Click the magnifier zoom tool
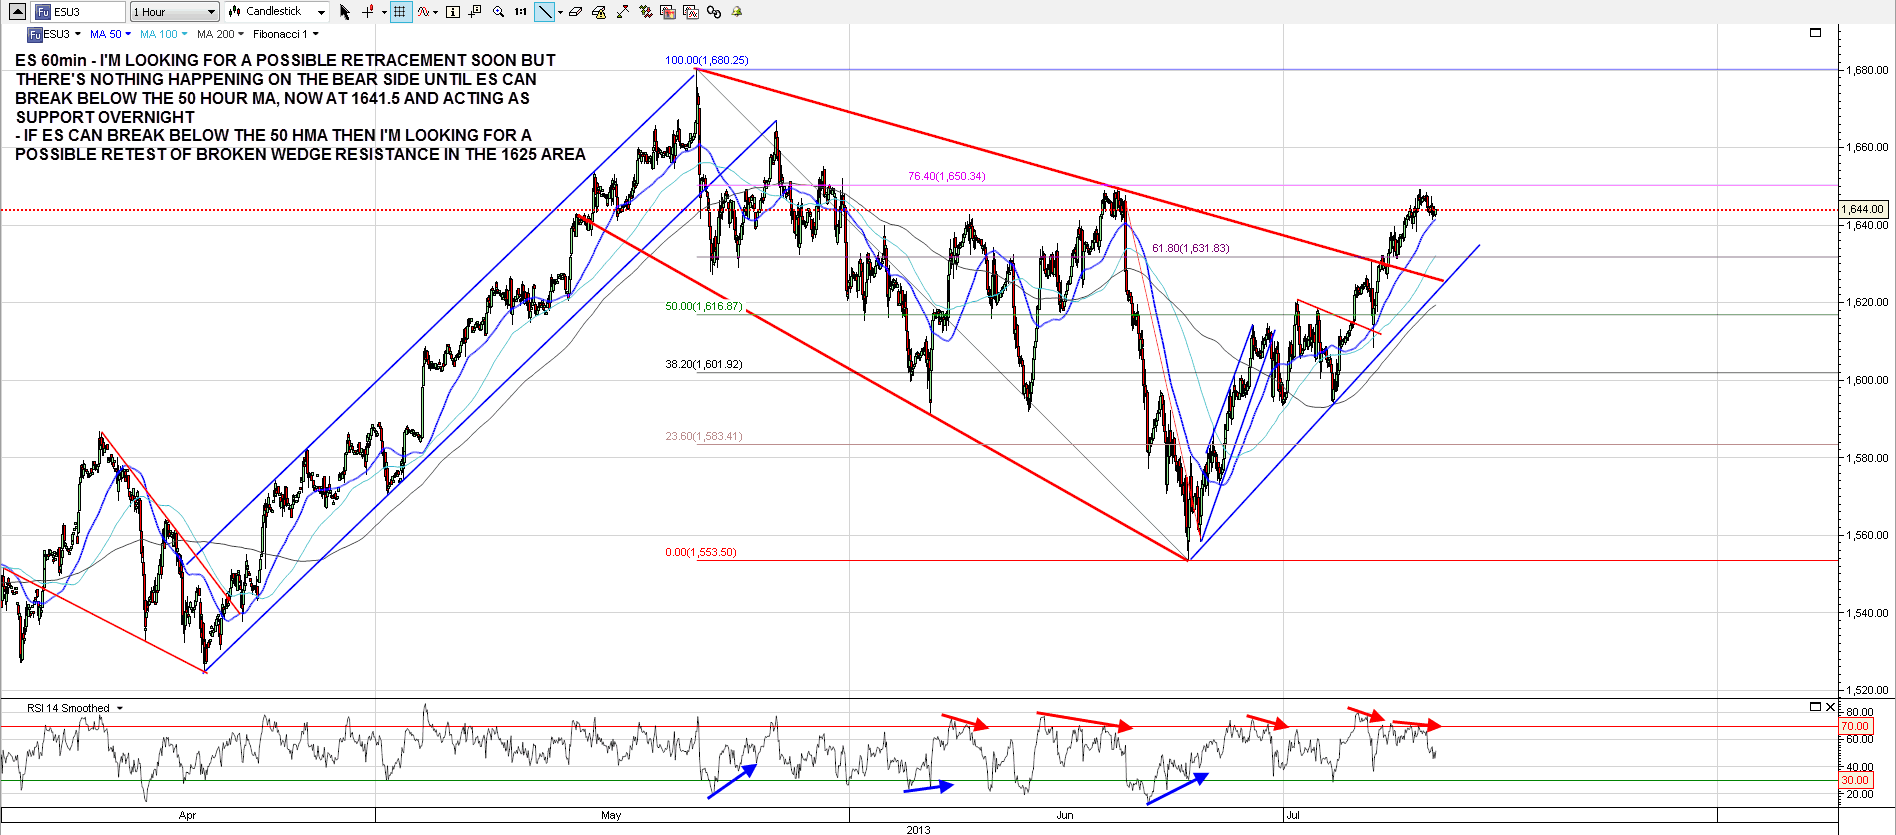This screenshot has width=1896, height=835. [498, 12]
